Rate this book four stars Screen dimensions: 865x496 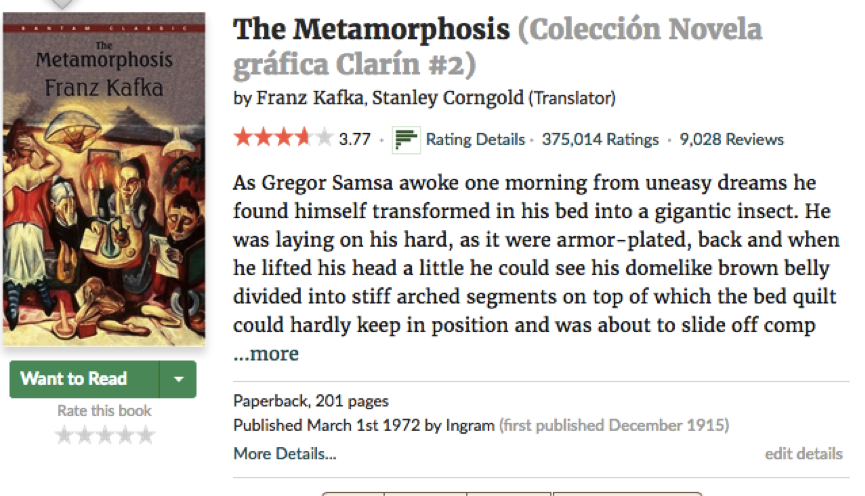pos(125,435)
